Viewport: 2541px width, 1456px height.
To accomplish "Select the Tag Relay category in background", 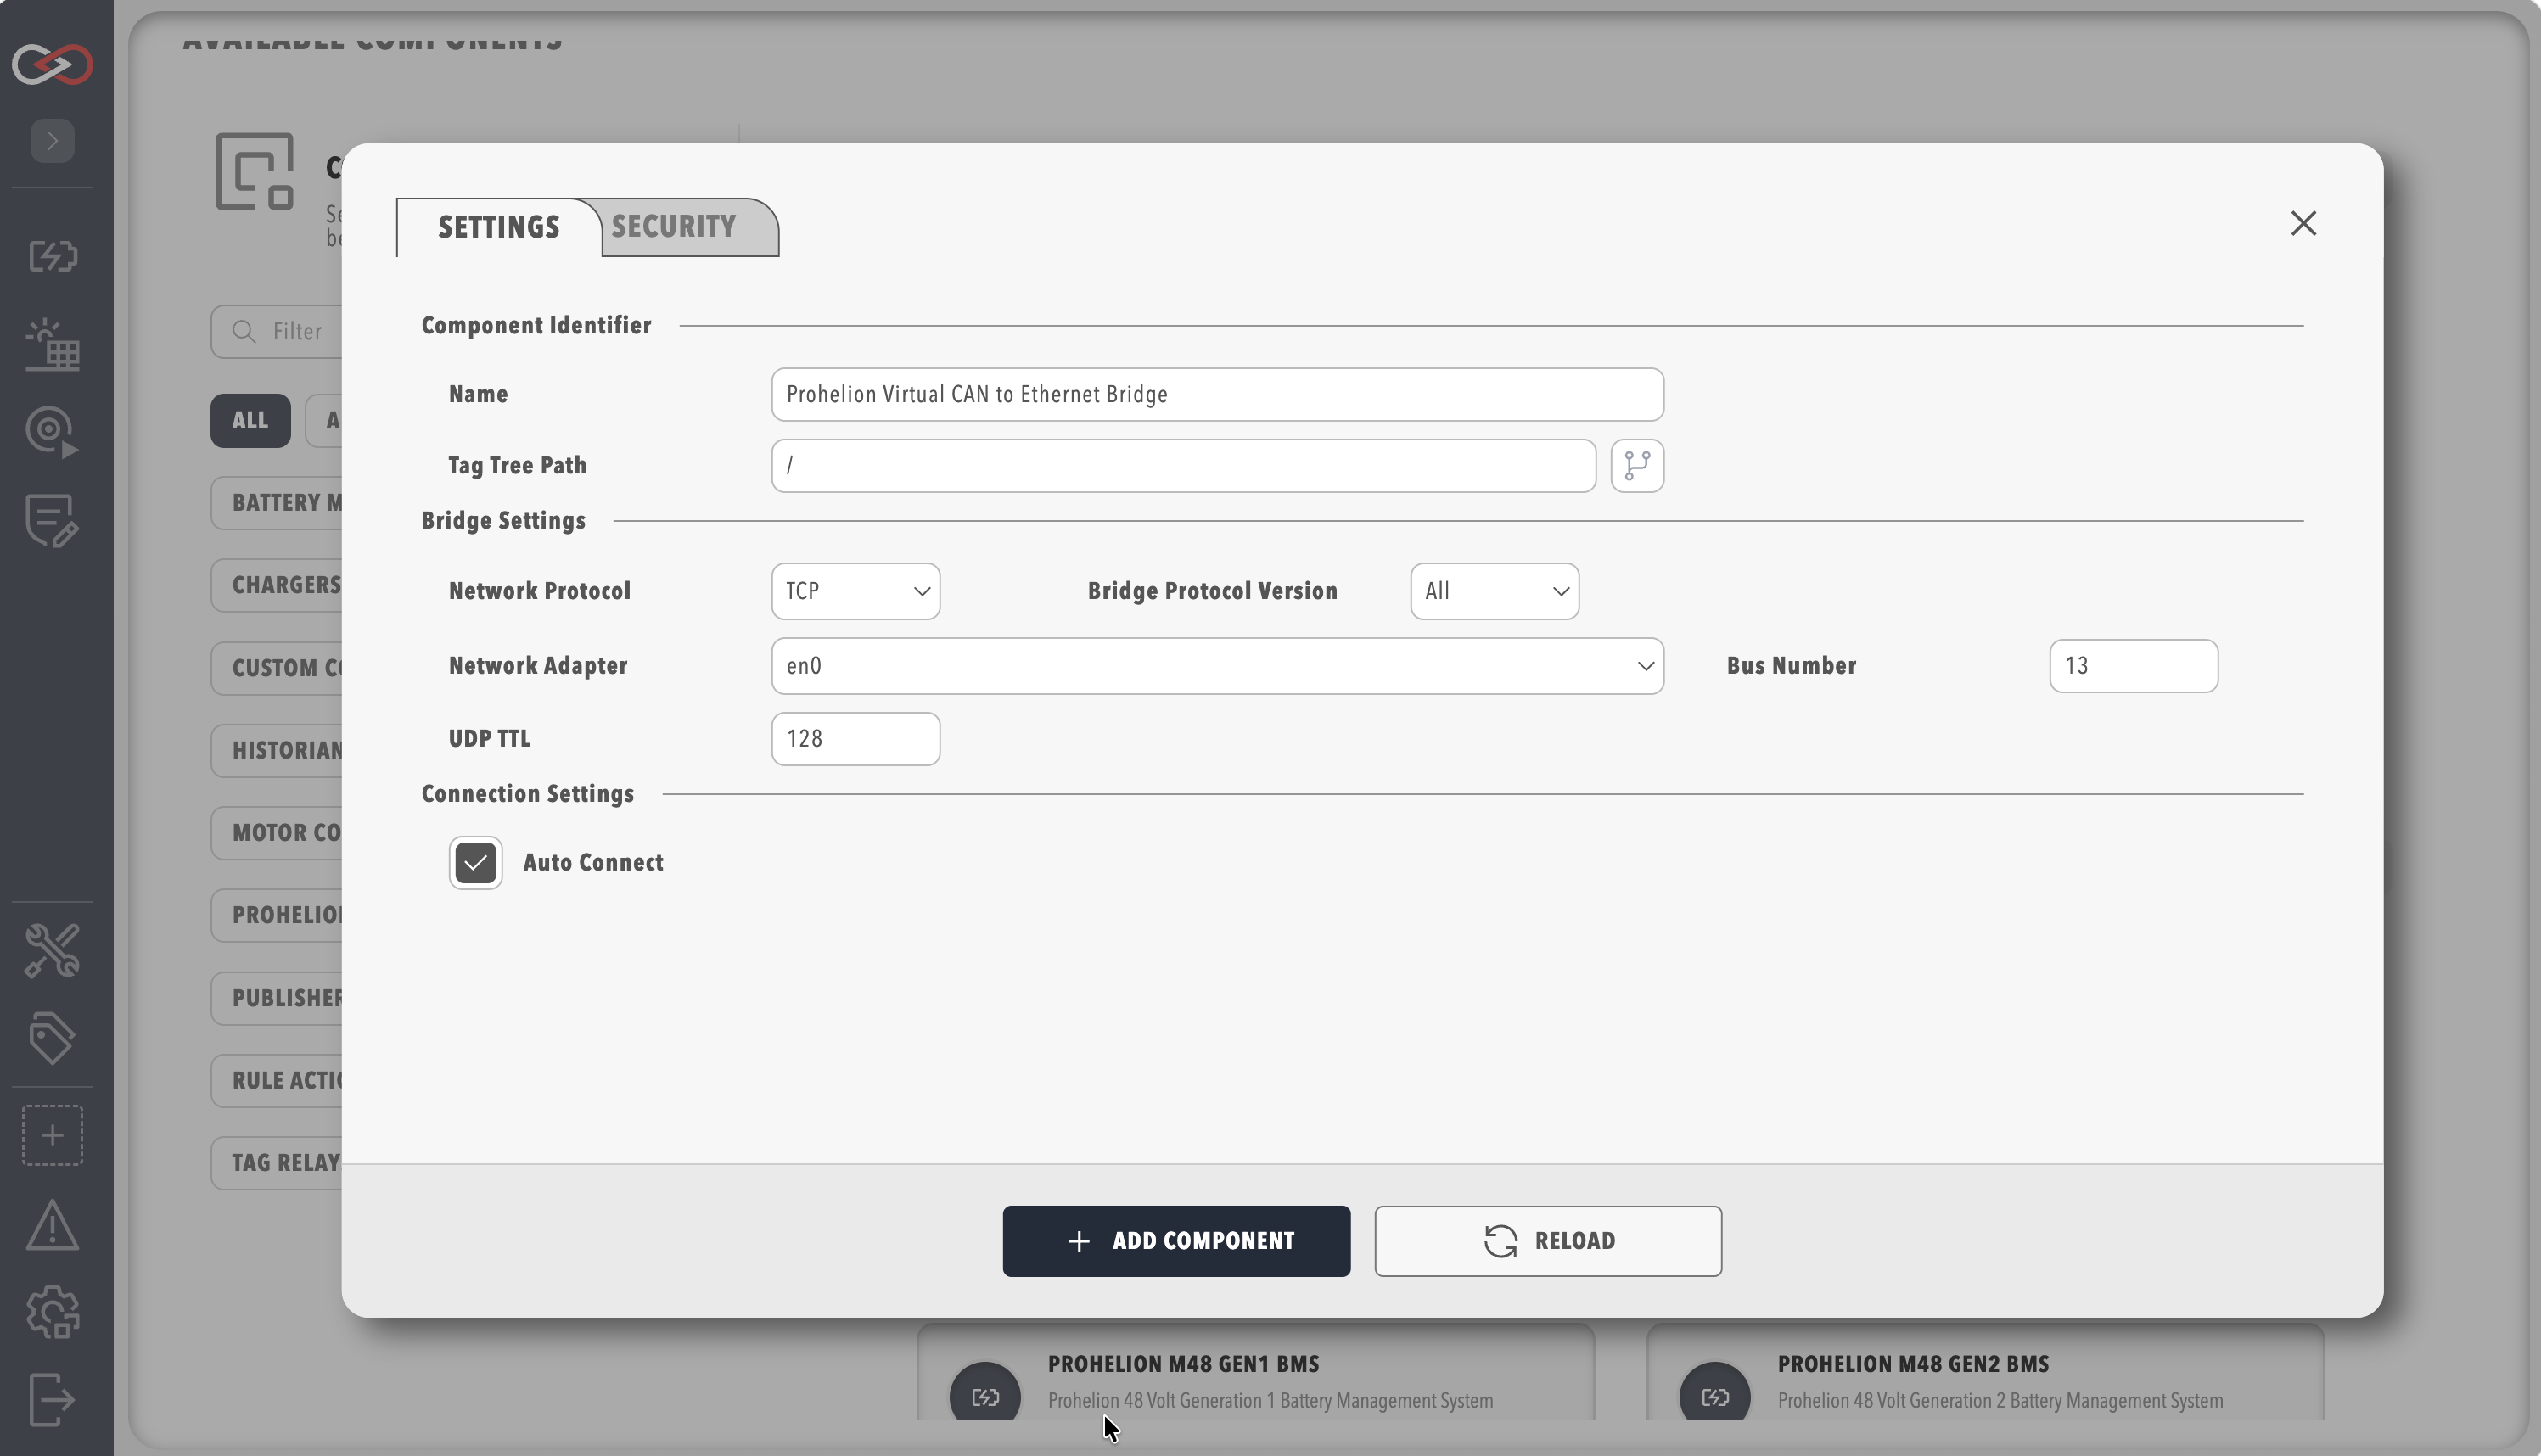I will (x=277, y=1163).
